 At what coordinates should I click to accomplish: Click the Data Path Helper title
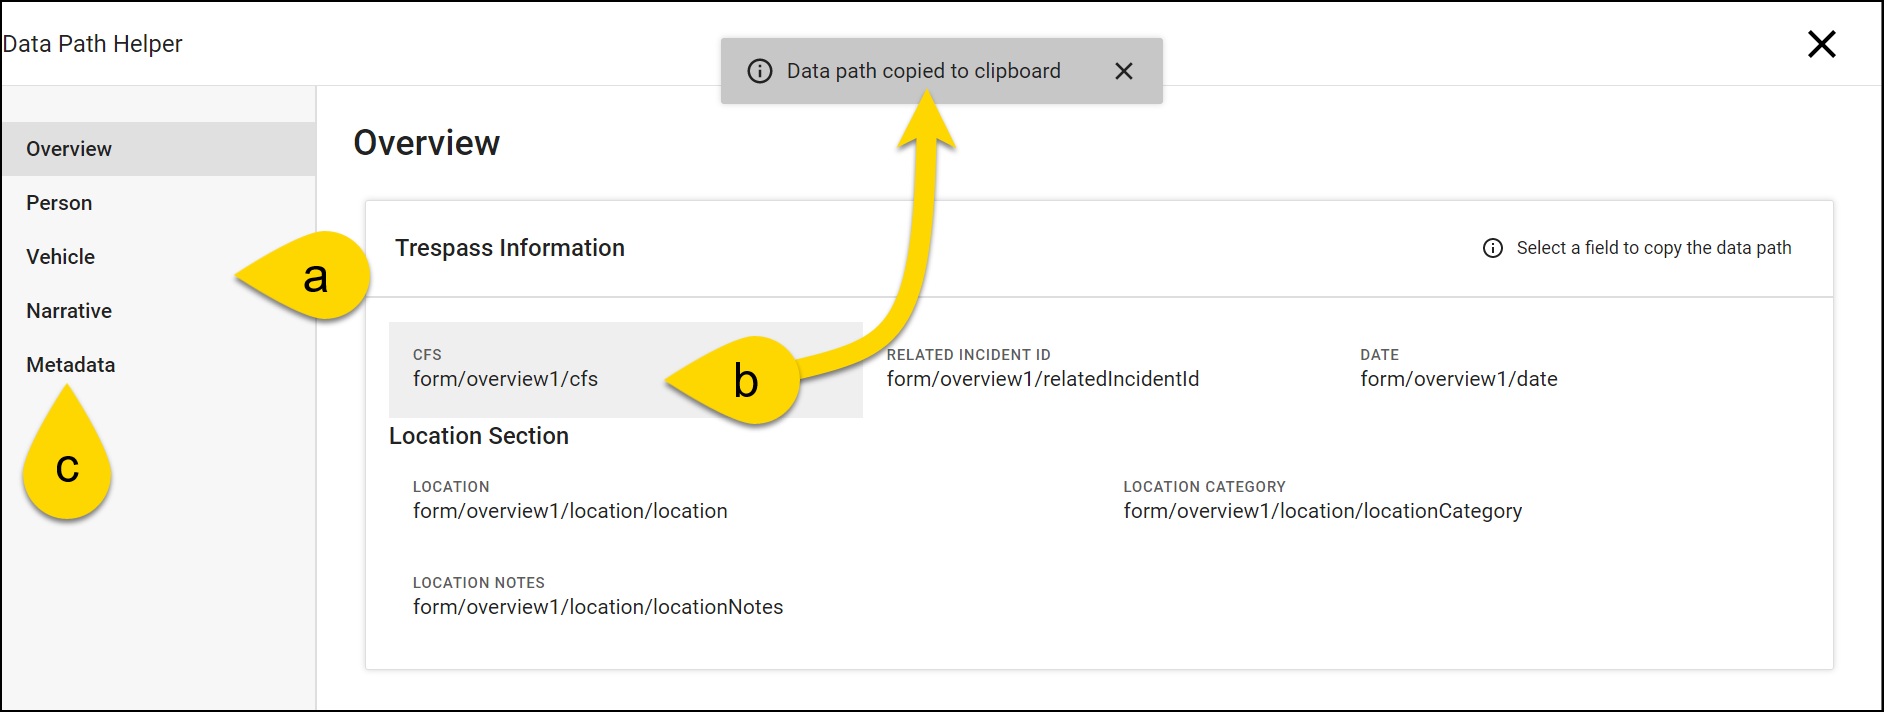click(92, 43)
